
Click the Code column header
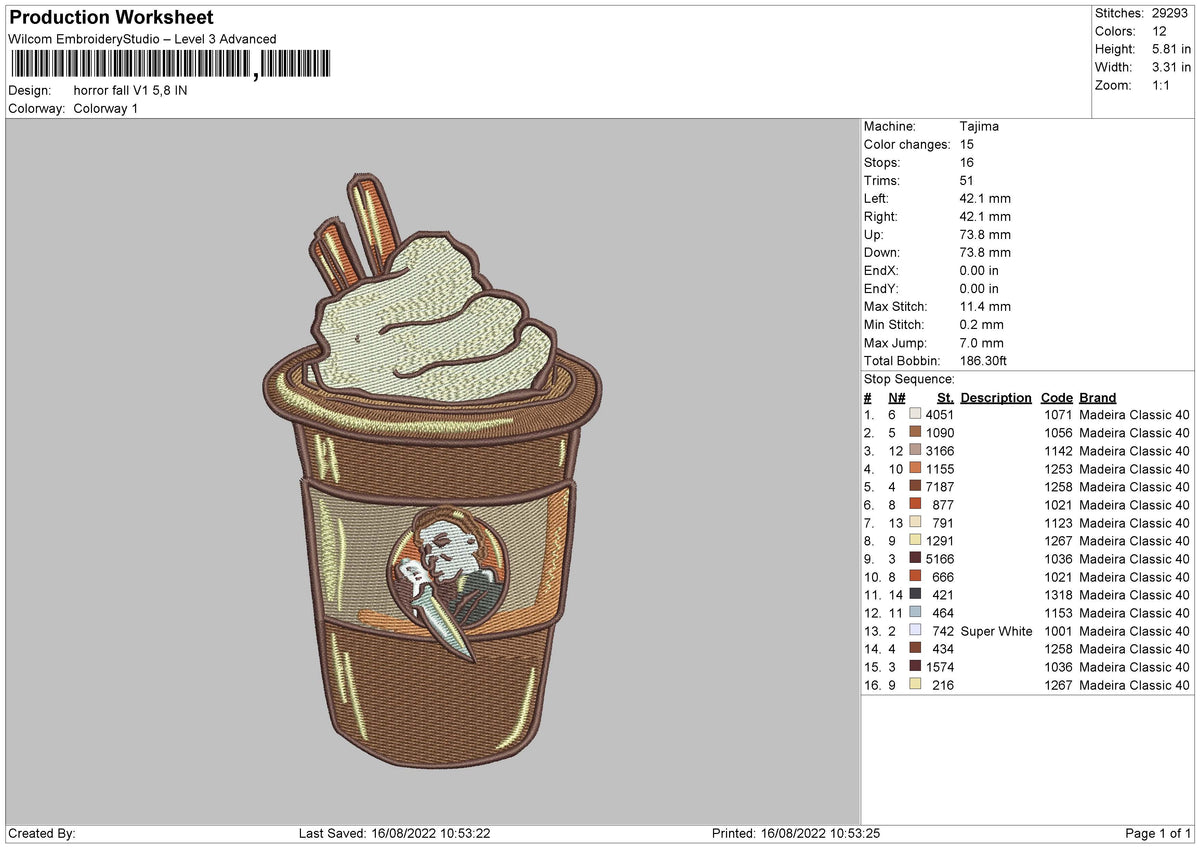pyautogui.click(x=1056, y=398)
